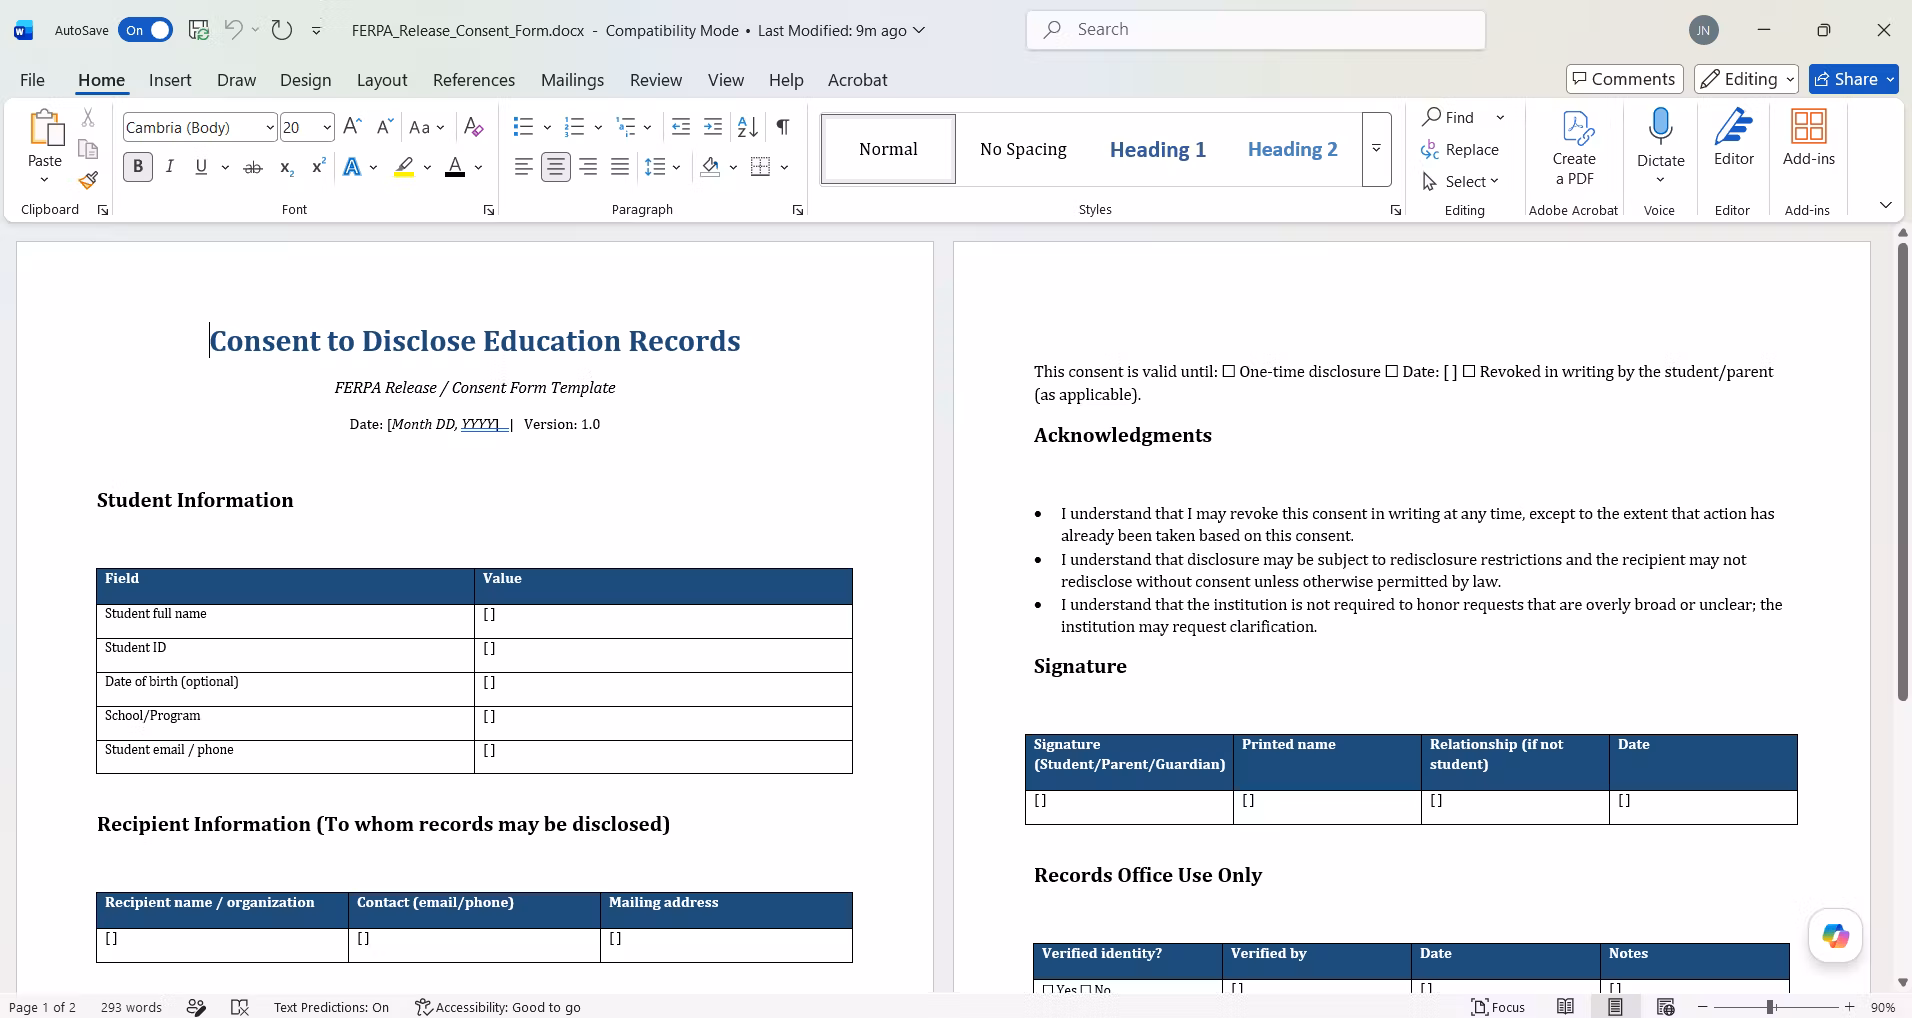The image size is (1912, 1018).
Task: Click the Share button
Action: 1853,79
